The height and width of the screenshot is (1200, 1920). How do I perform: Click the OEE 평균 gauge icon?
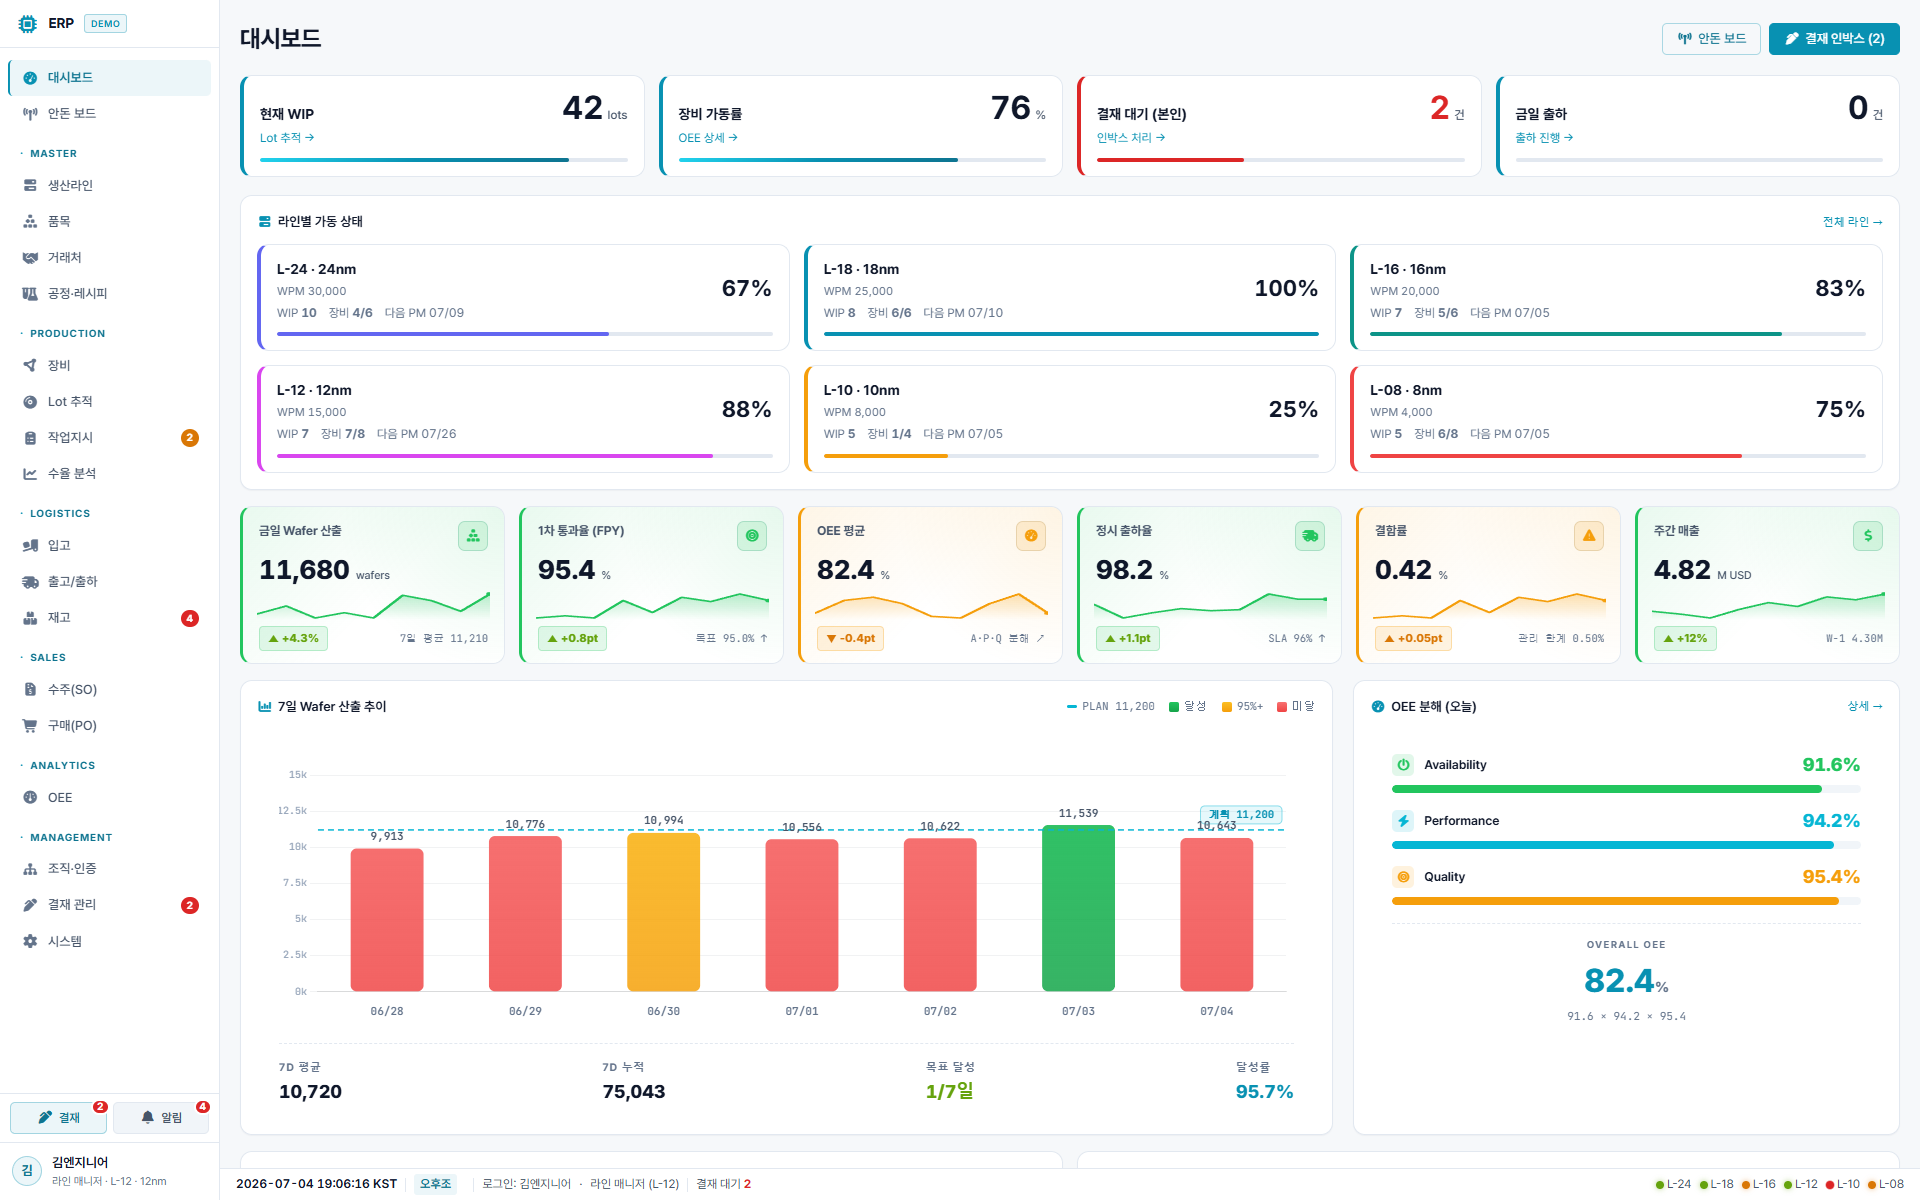[x=1031, y=536]
